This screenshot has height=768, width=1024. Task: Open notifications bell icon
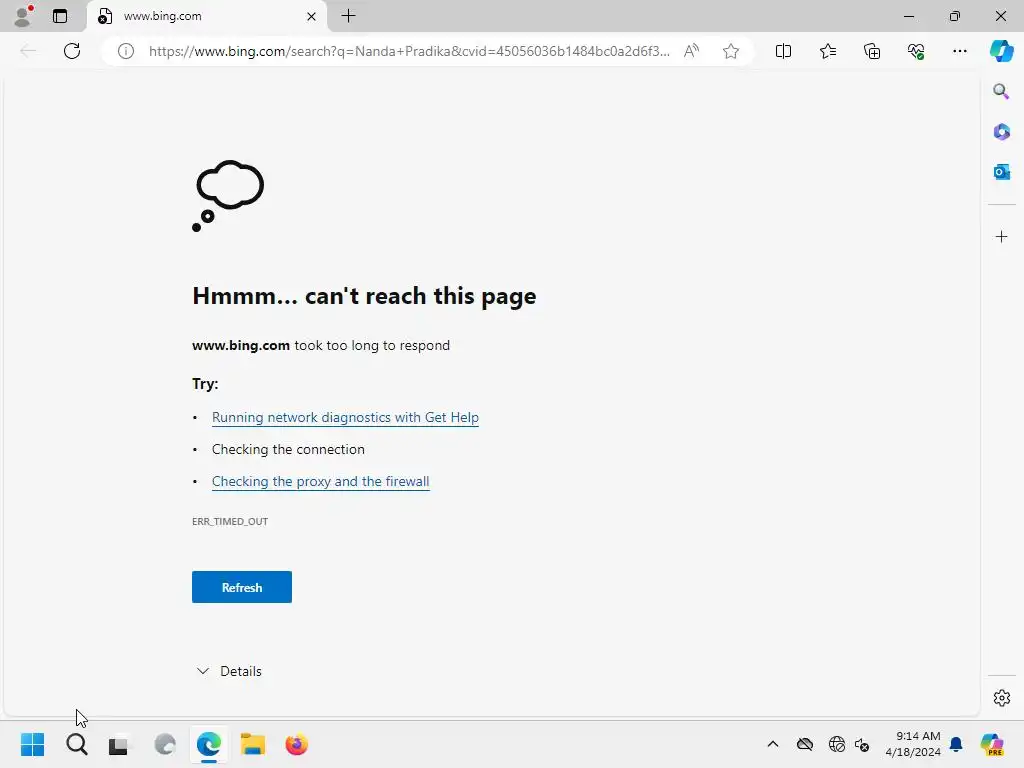pyautogui.click(x=956, y=744)
